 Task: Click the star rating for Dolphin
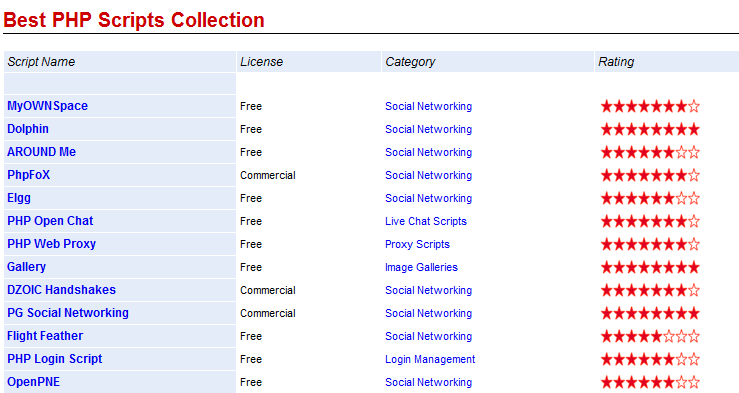[650, 130]
